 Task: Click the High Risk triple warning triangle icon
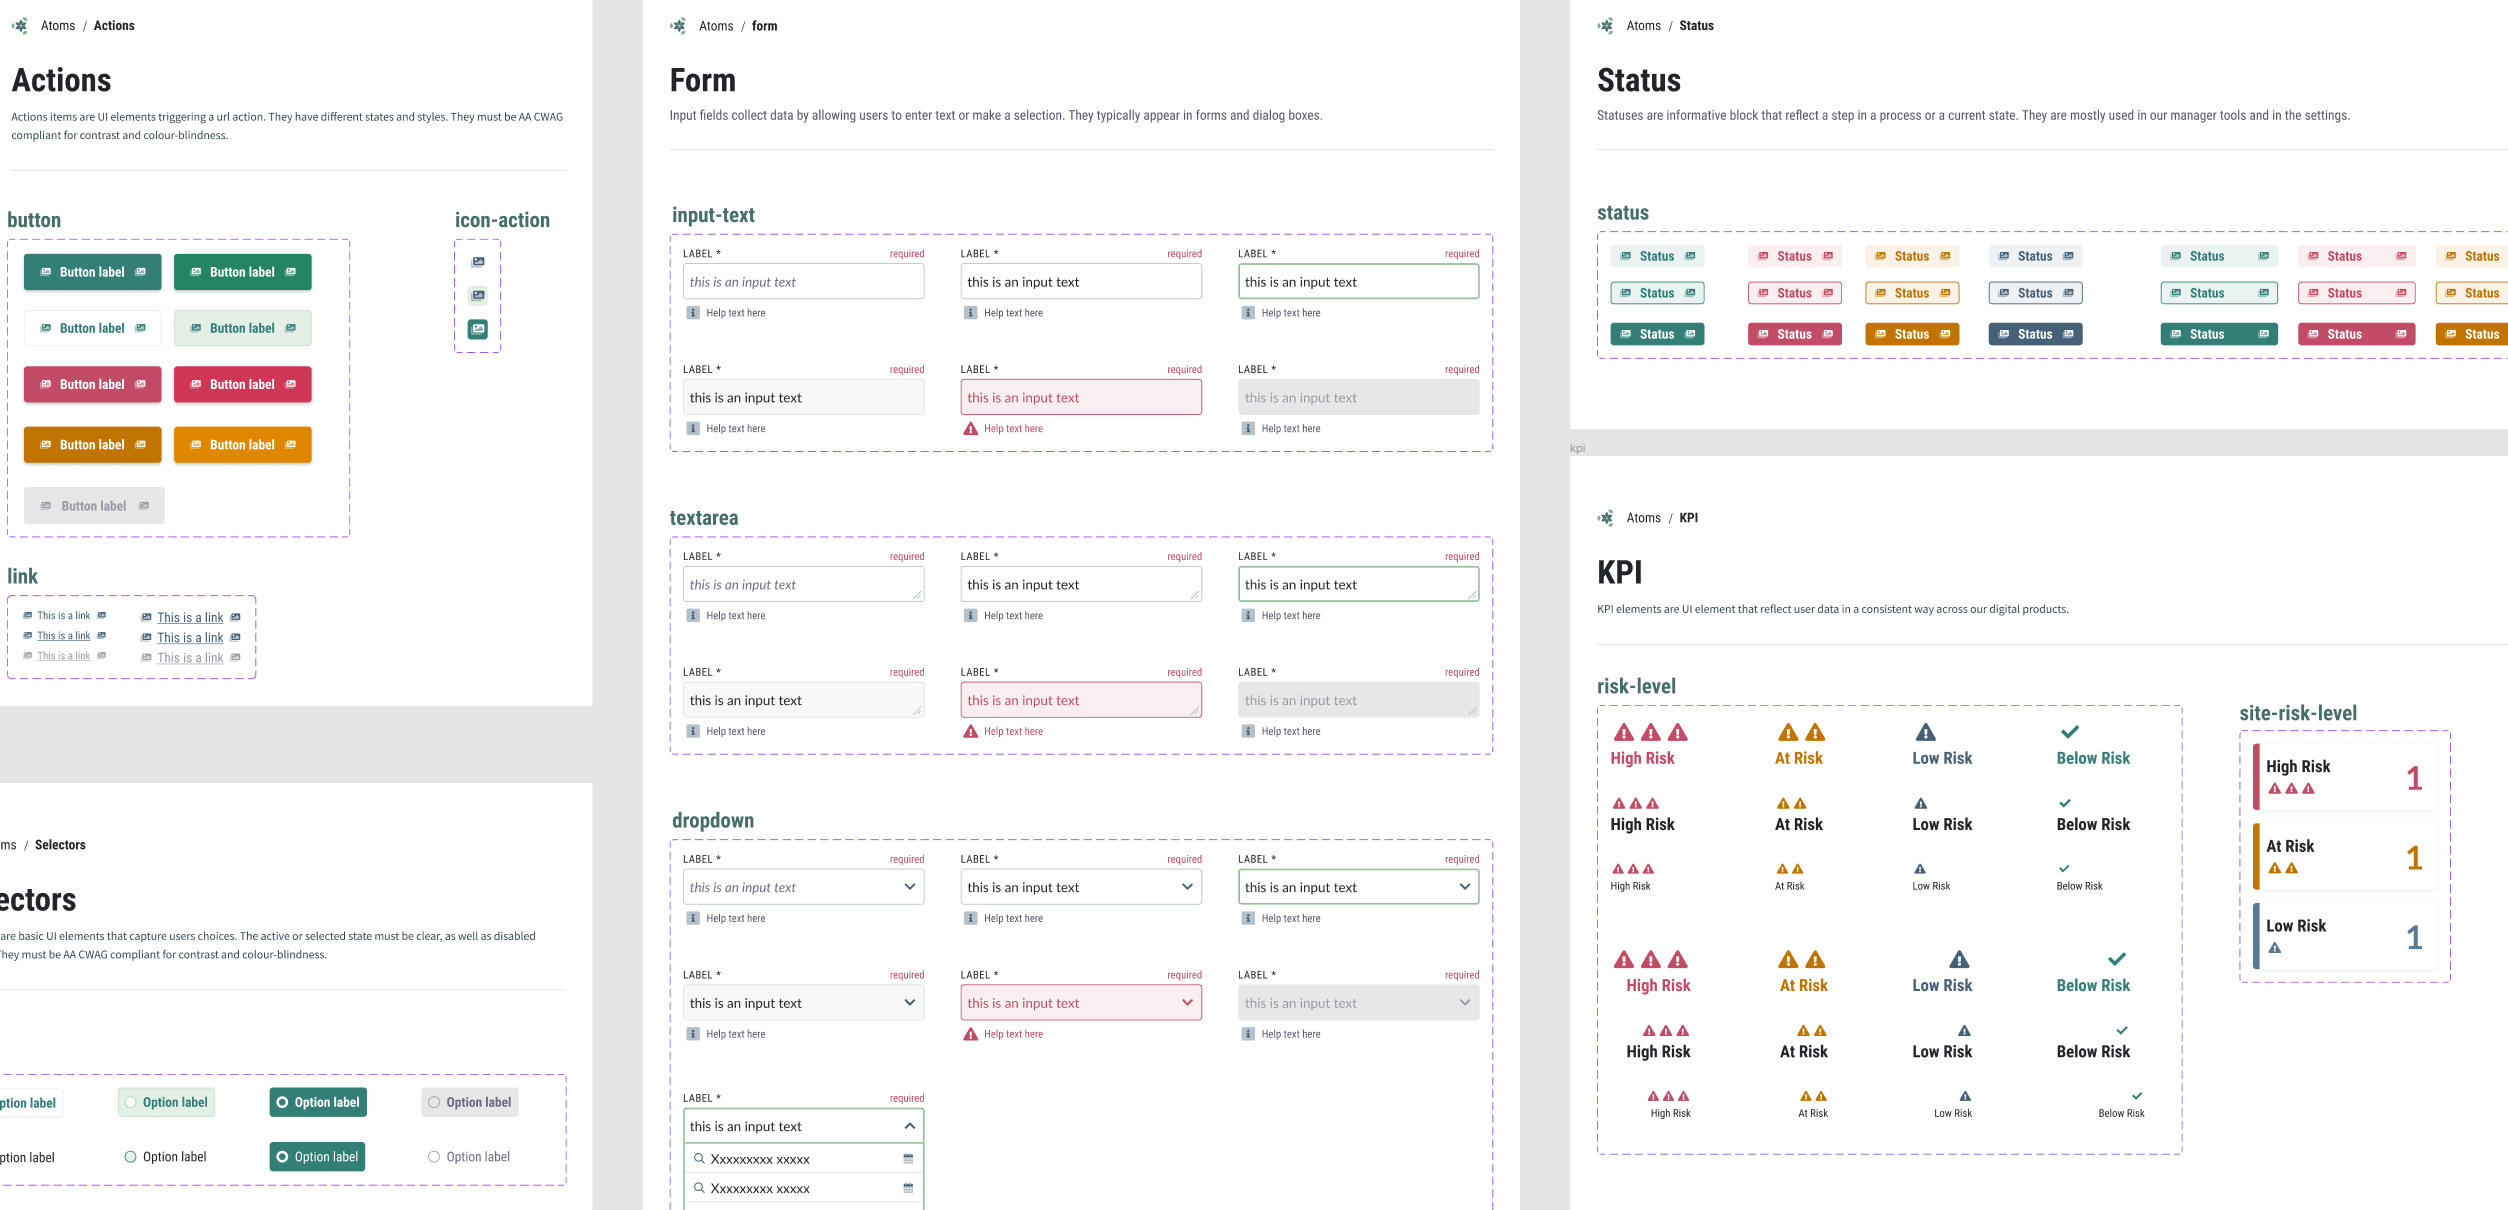click(1647, 733)
